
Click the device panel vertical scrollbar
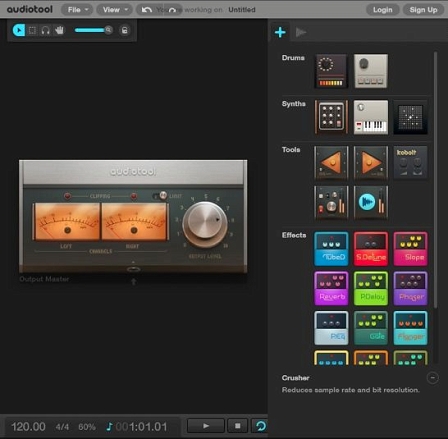[x=435, y=180]
